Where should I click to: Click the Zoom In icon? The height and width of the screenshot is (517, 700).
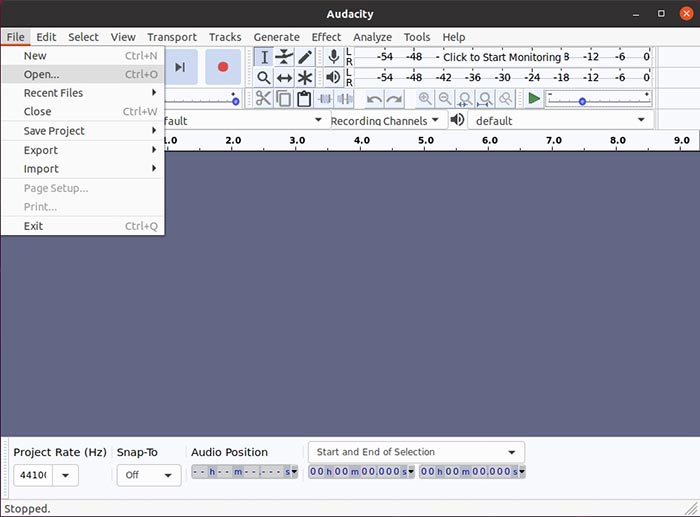[x=425, y=99]
